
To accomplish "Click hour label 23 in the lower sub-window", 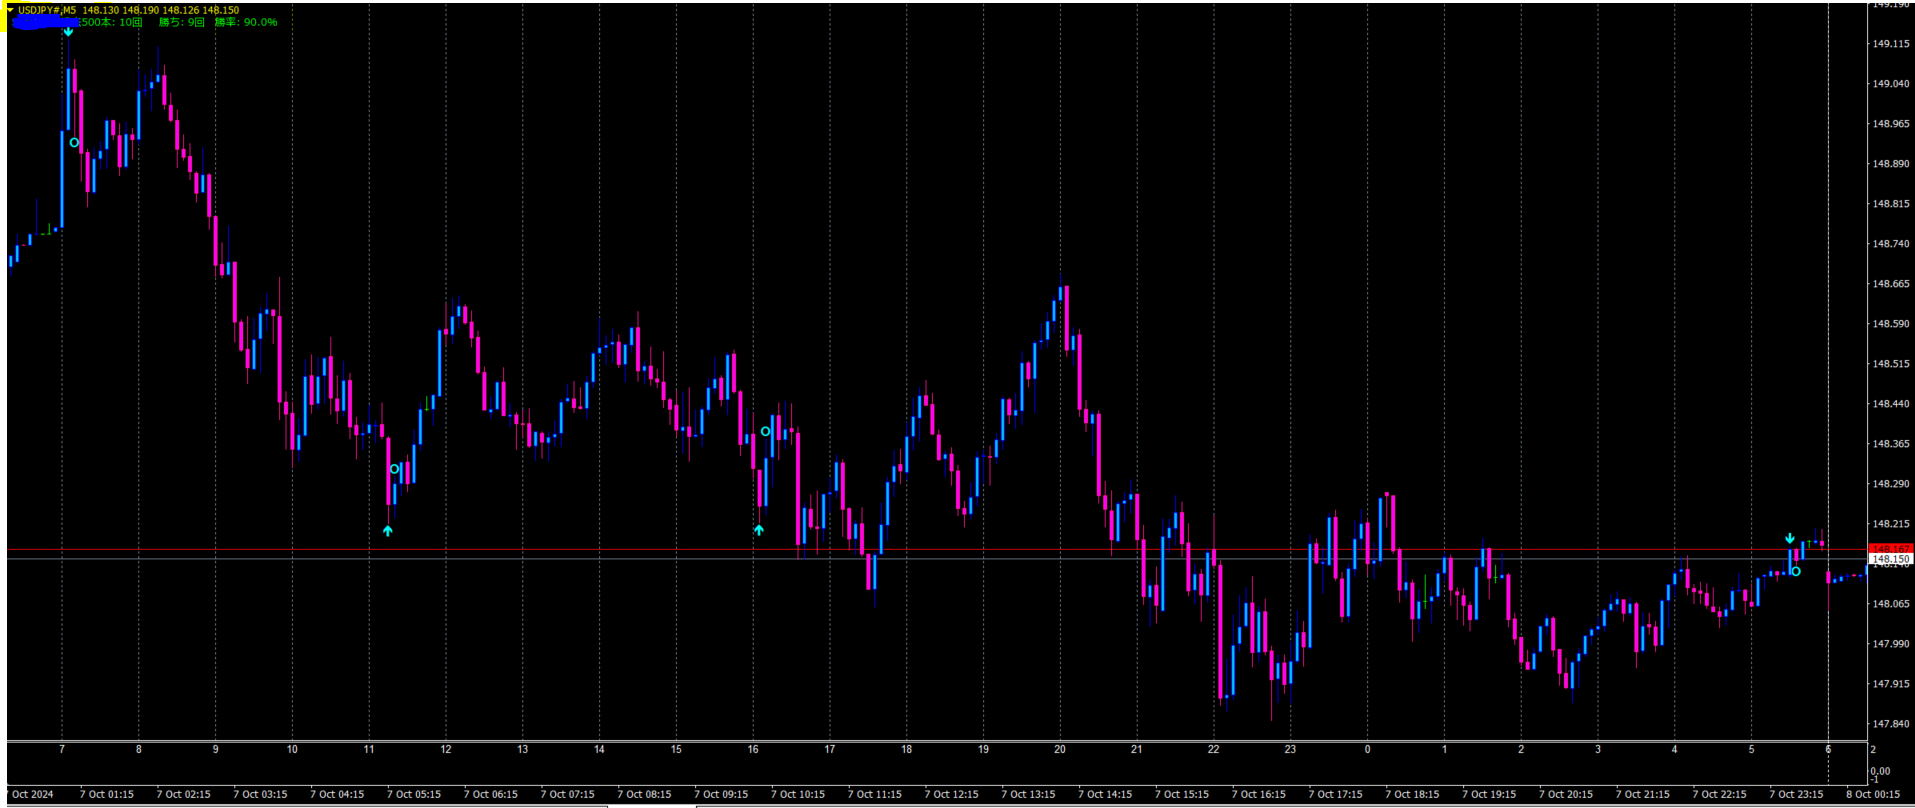I will 1290,749.
